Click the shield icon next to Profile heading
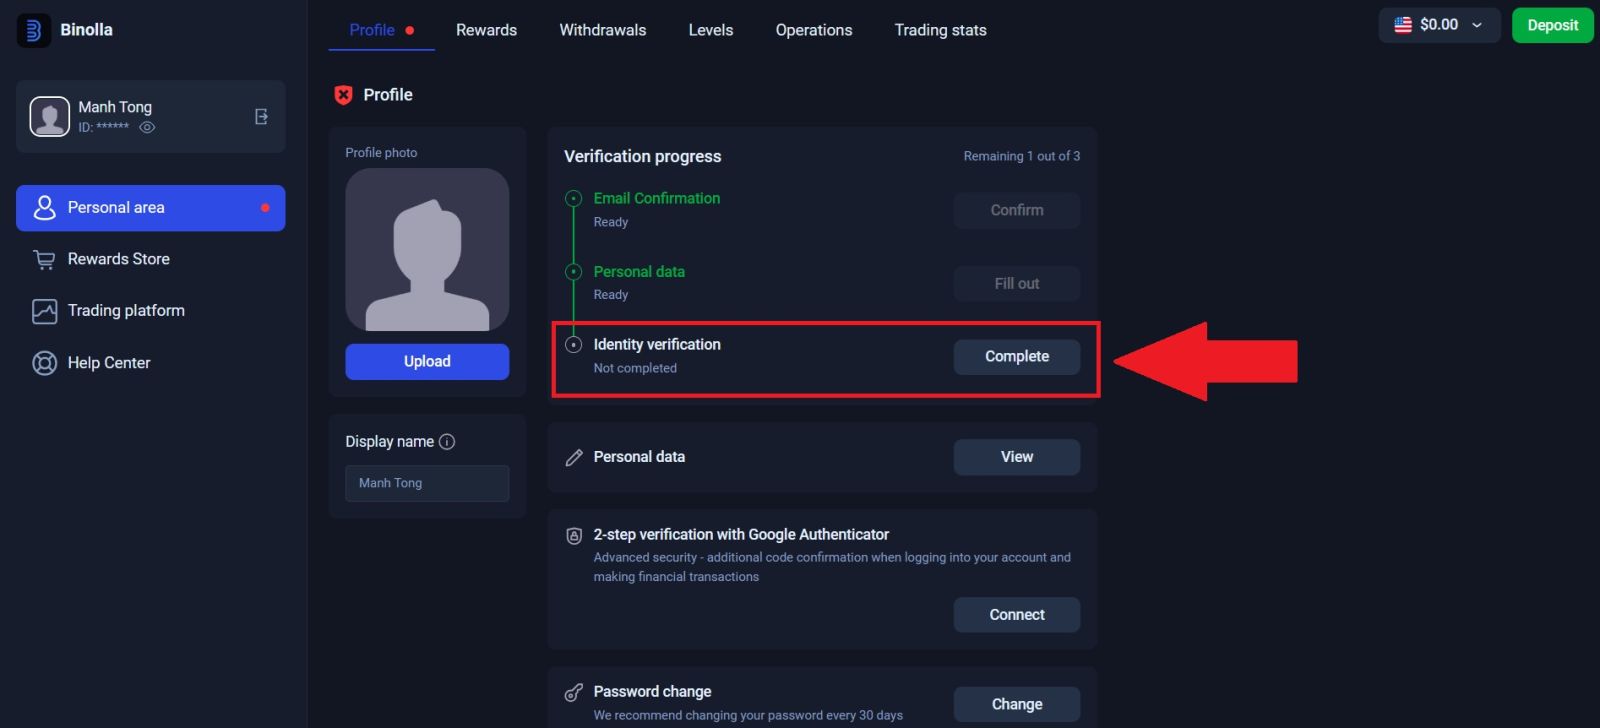The width and height of the screenshot is (1600, 728). point(343,94)
